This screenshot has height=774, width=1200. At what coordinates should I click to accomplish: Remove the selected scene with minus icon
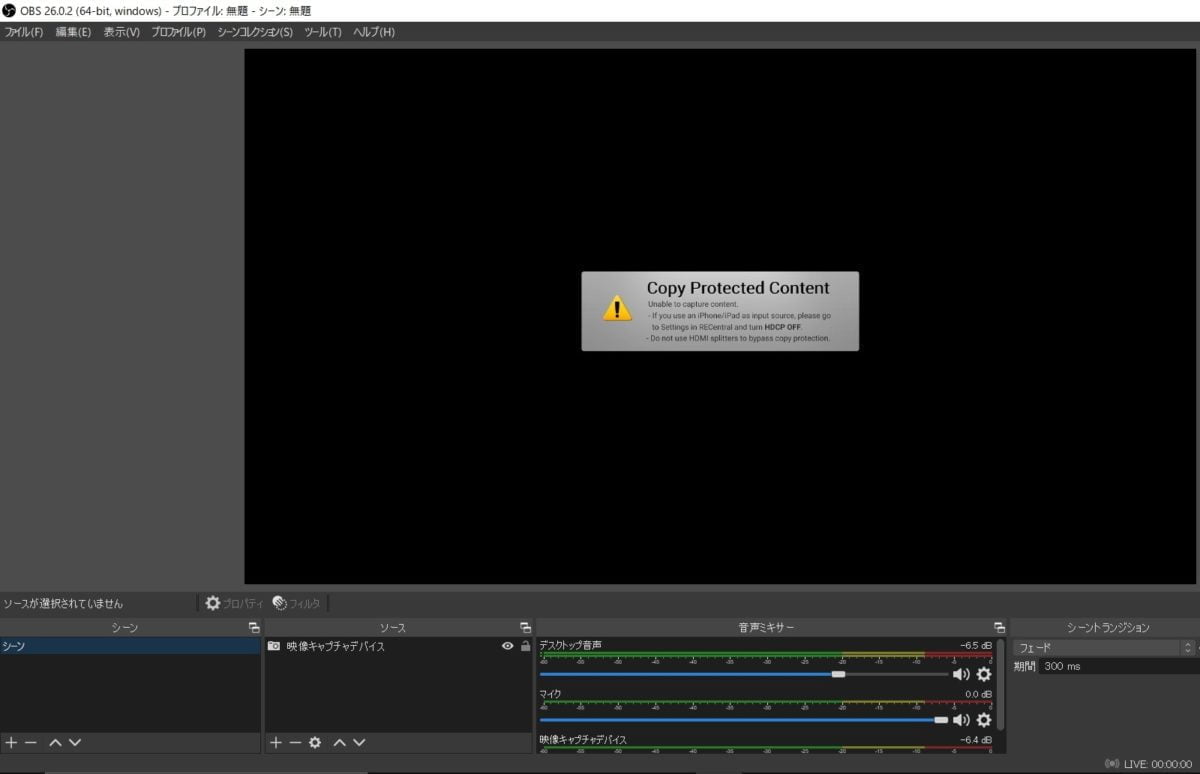31,742
